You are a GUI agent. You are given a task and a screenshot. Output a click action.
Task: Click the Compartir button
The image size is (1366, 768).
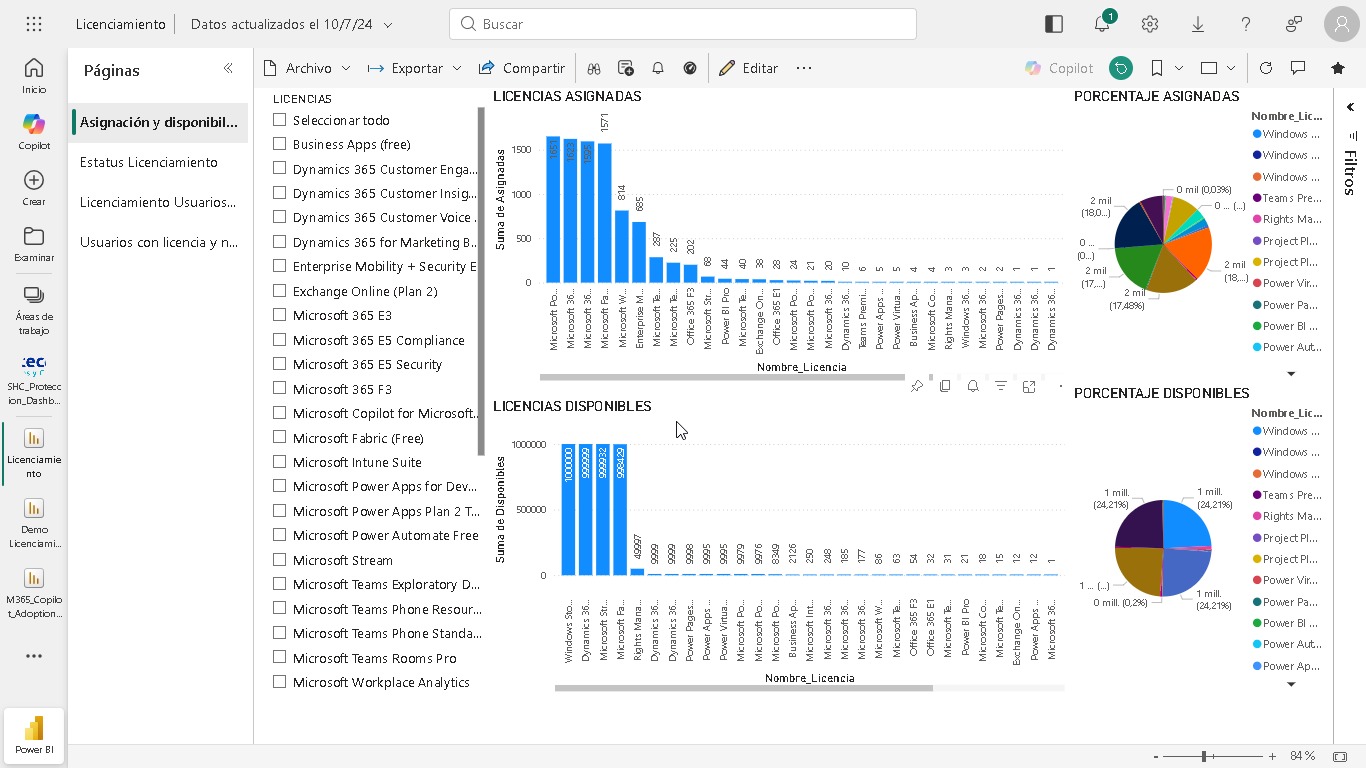[x=522, y=68]
